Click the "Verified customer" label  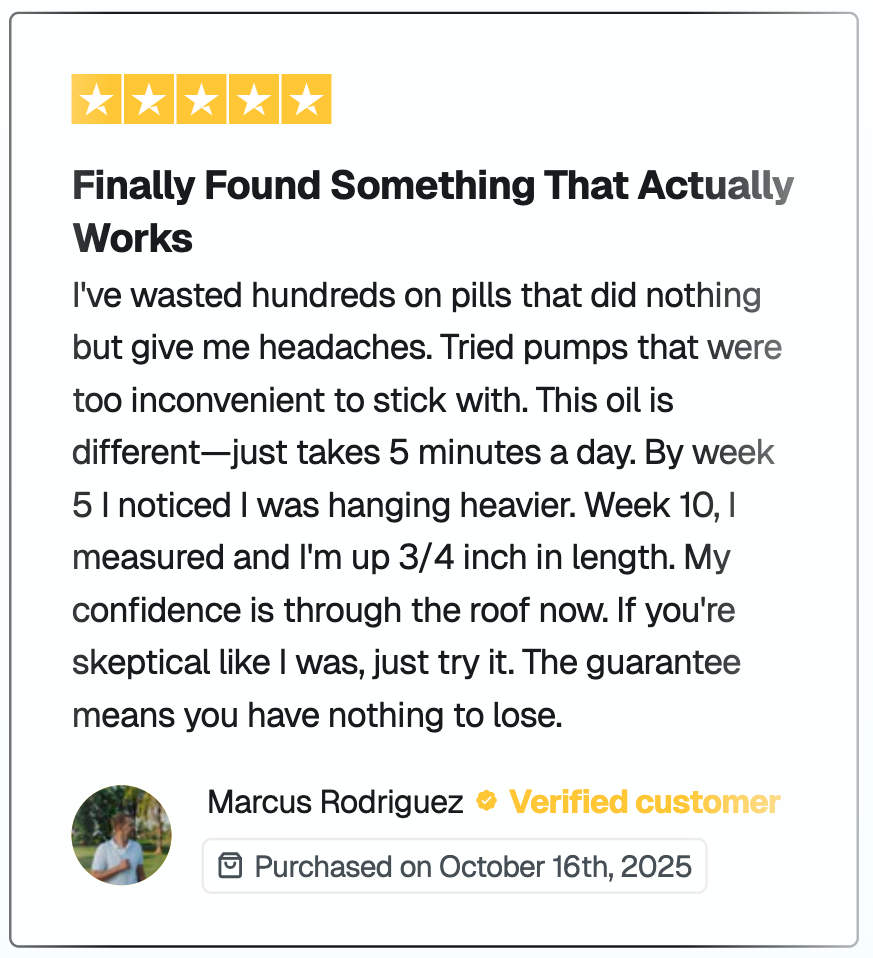[x=645, y=802]
